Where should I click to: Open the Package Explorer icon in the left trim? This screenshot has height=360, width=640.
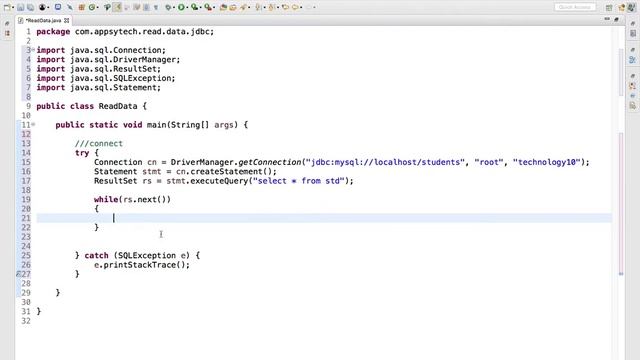pos(7,33)
